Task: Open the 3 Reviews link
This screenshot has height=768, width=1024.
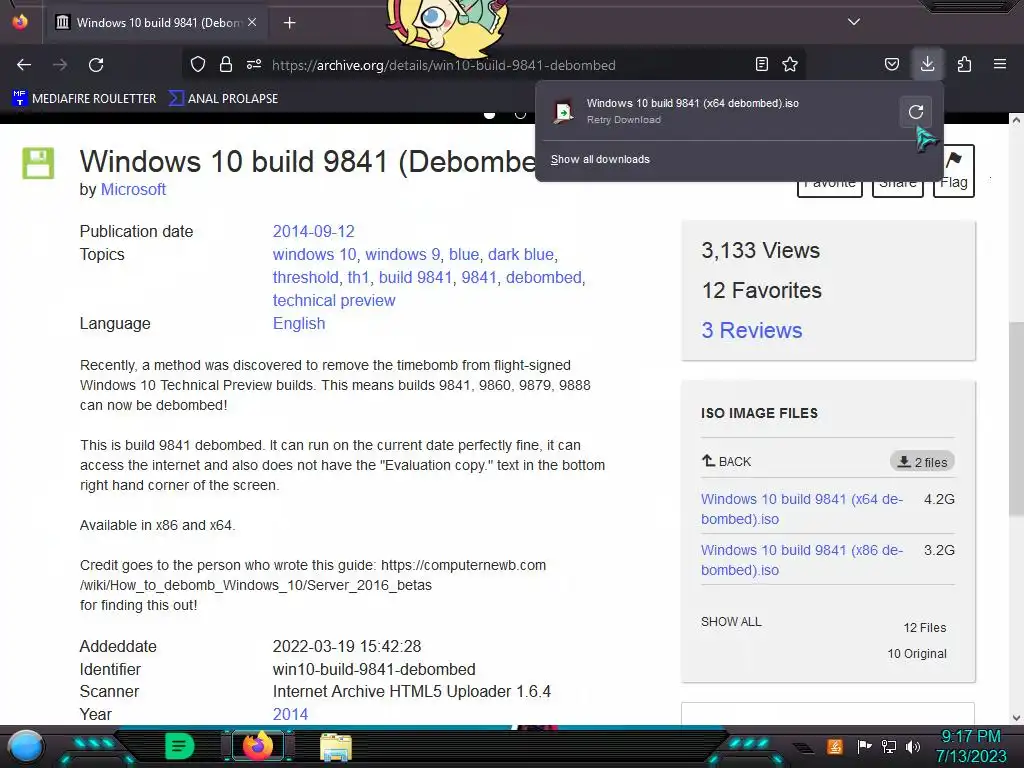Action: click(x=752, y=330)
